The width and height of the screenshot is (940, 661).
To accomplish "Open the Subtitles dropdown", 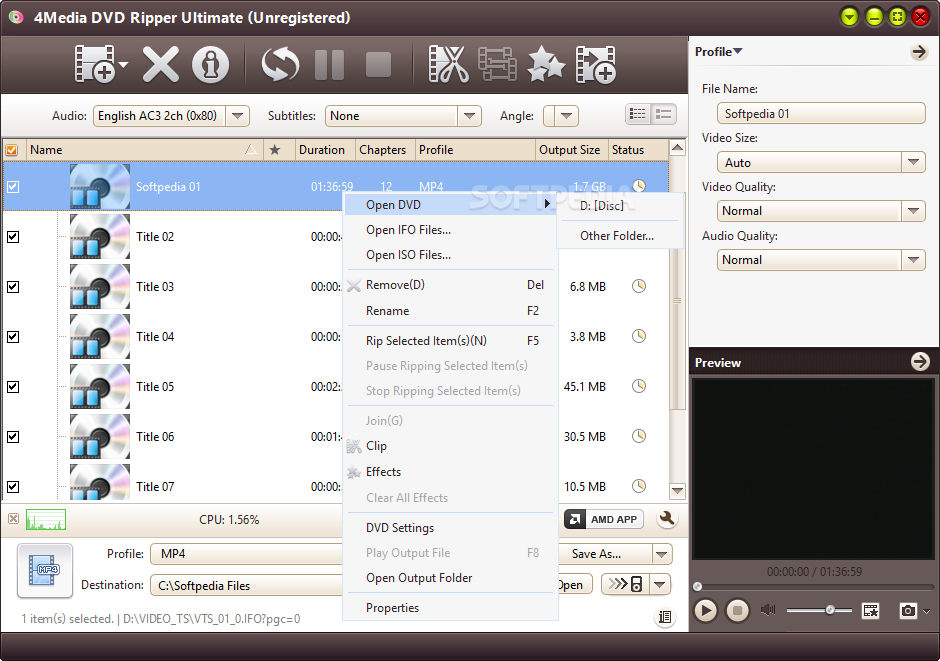I will coord(469,116).
